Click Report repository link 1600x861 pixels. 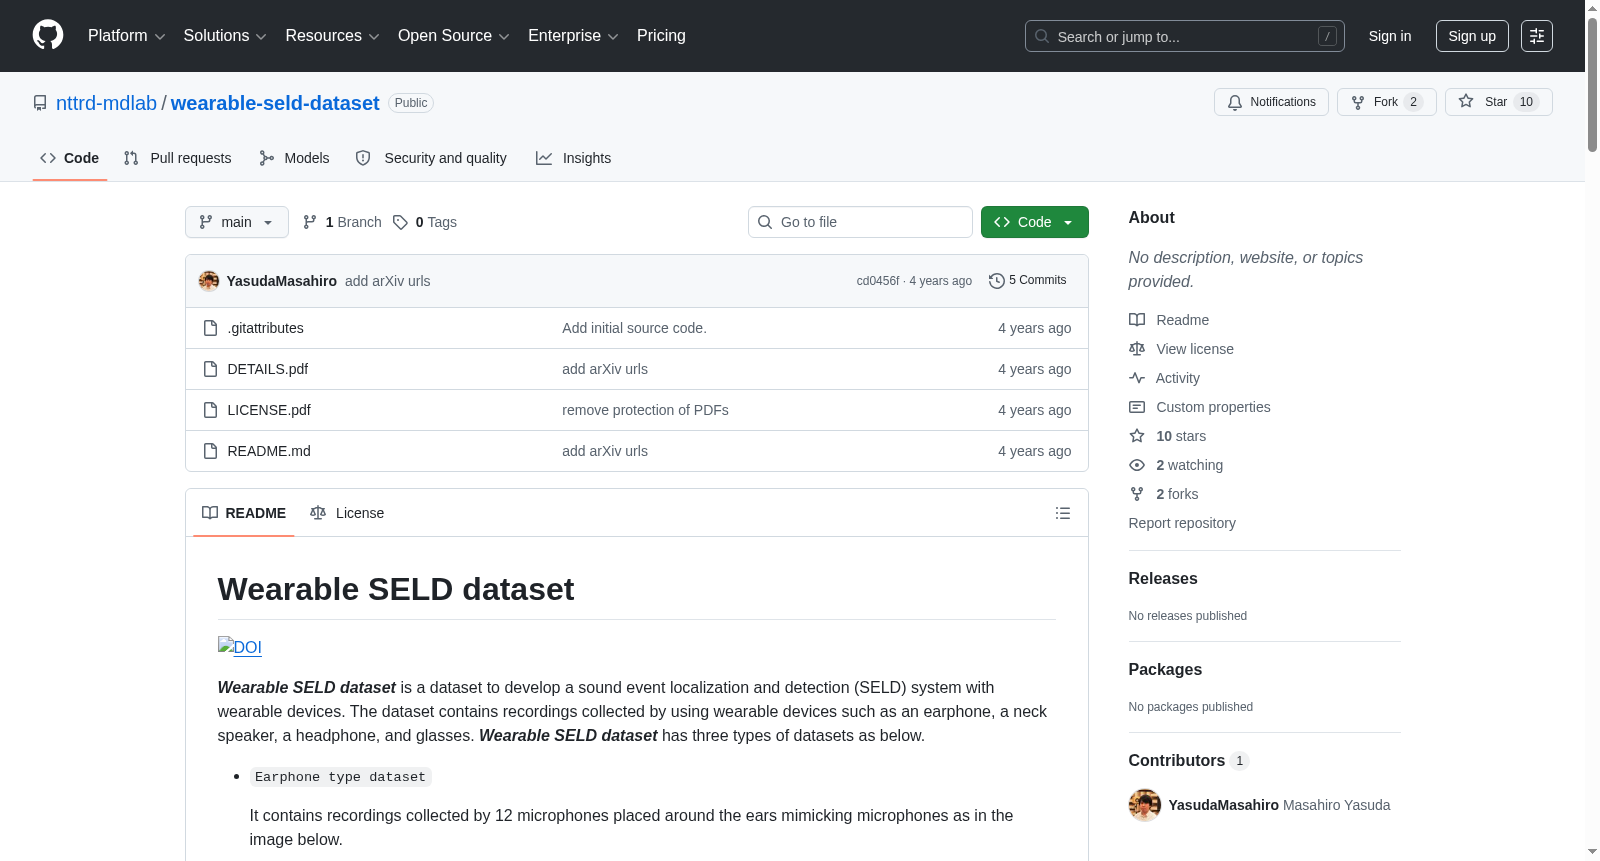pyautogui.click(x=1182, y=523)
